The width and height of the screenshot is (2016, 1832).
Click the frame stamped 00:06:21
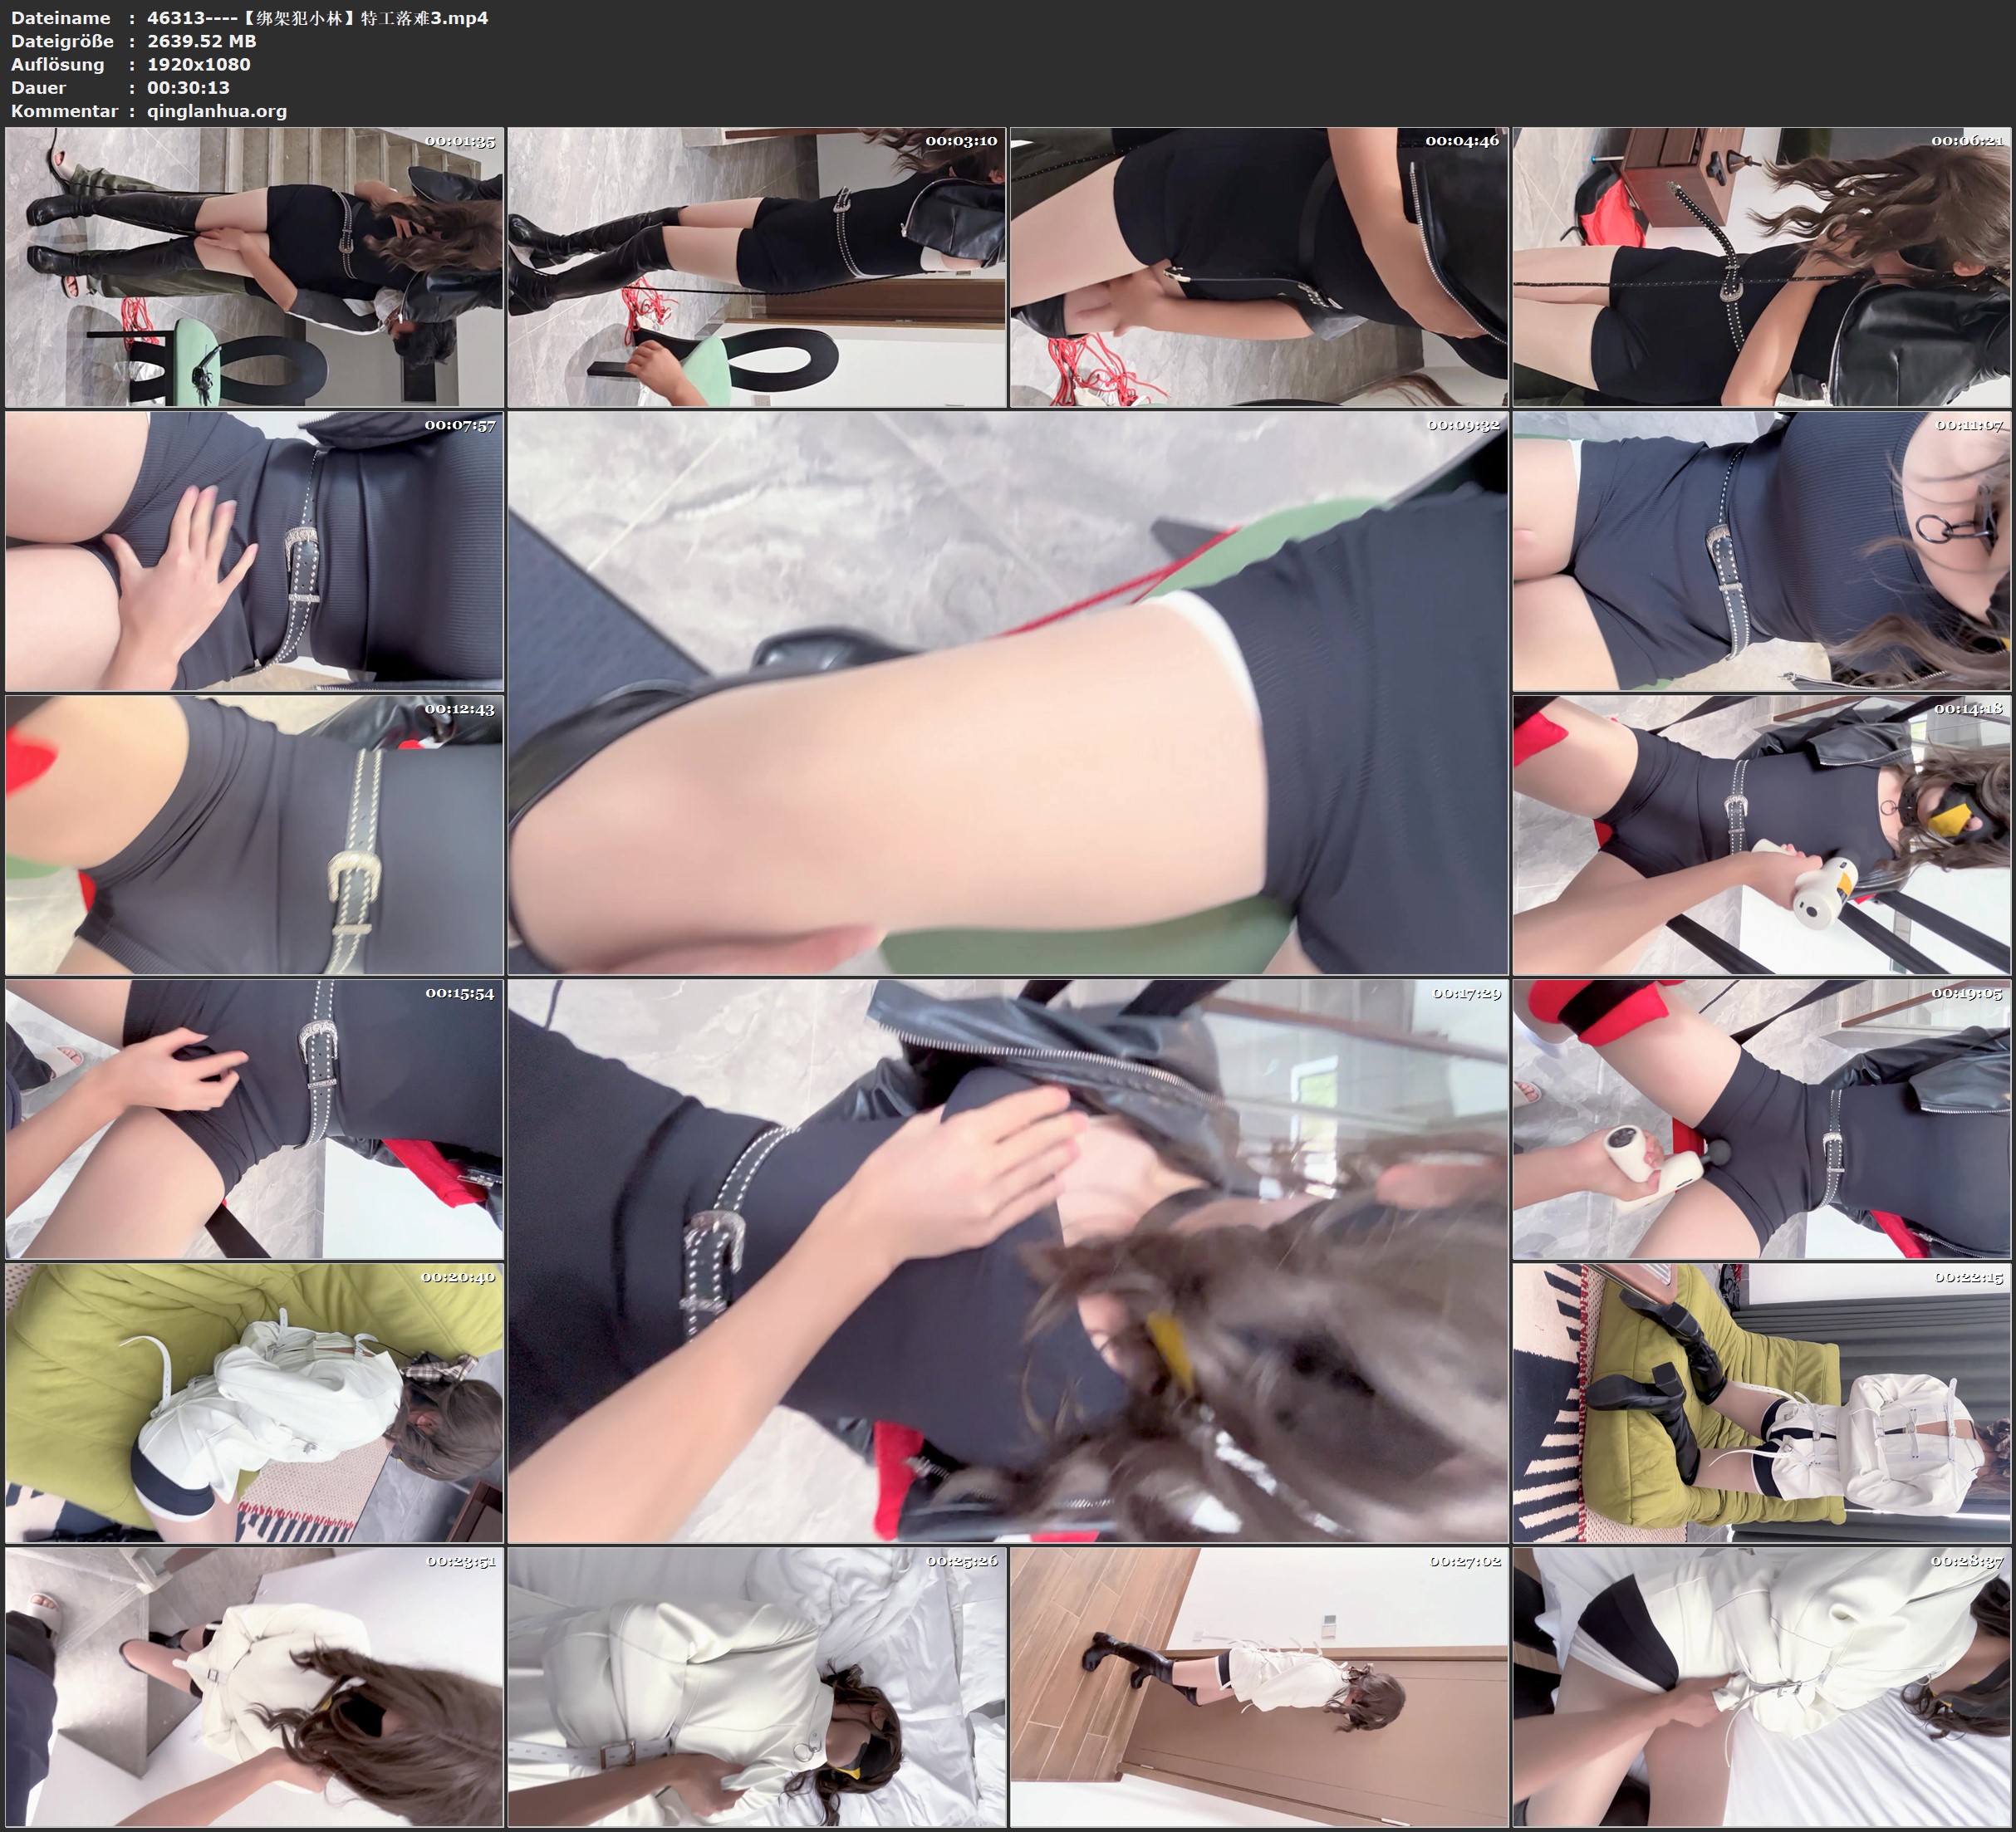pyautogui.click(x=1762, y=267)
